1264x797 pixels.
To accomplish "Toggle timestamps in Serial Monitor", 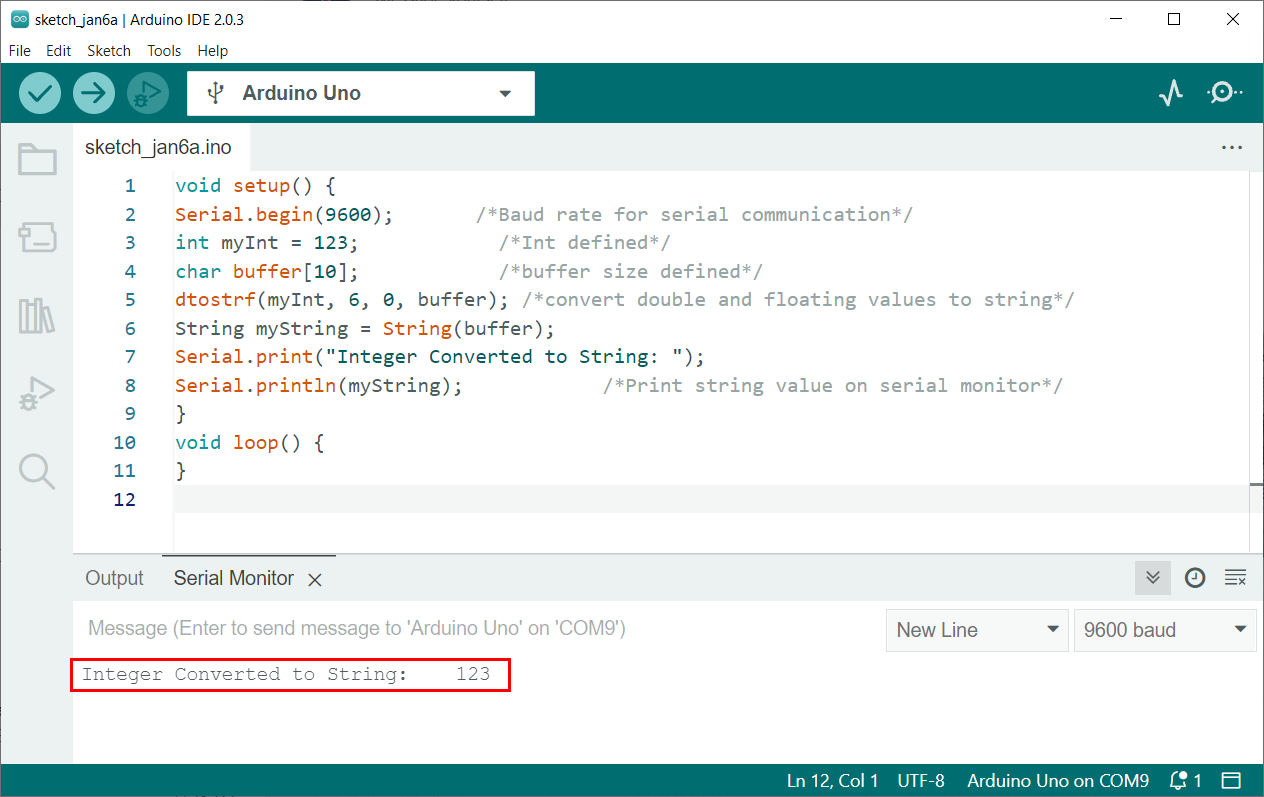I will pyautogui.click(x=1195, y=578).
